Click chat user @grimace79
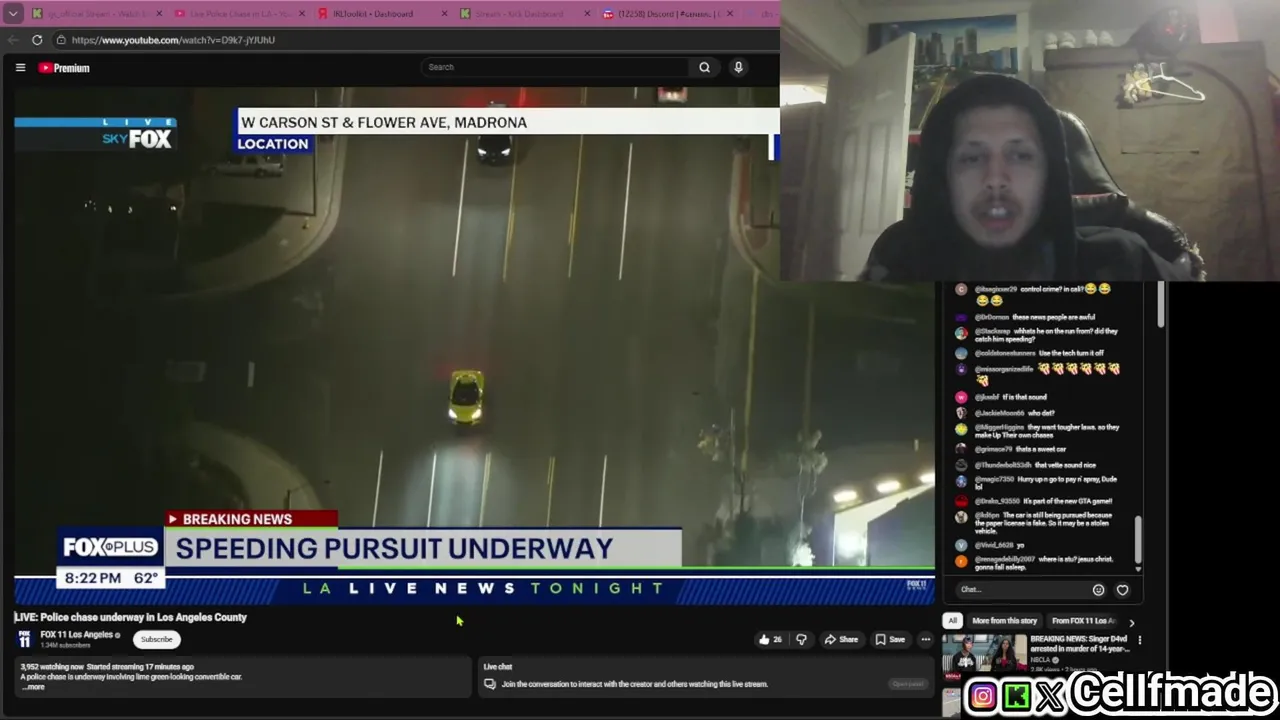 point(994,449)
